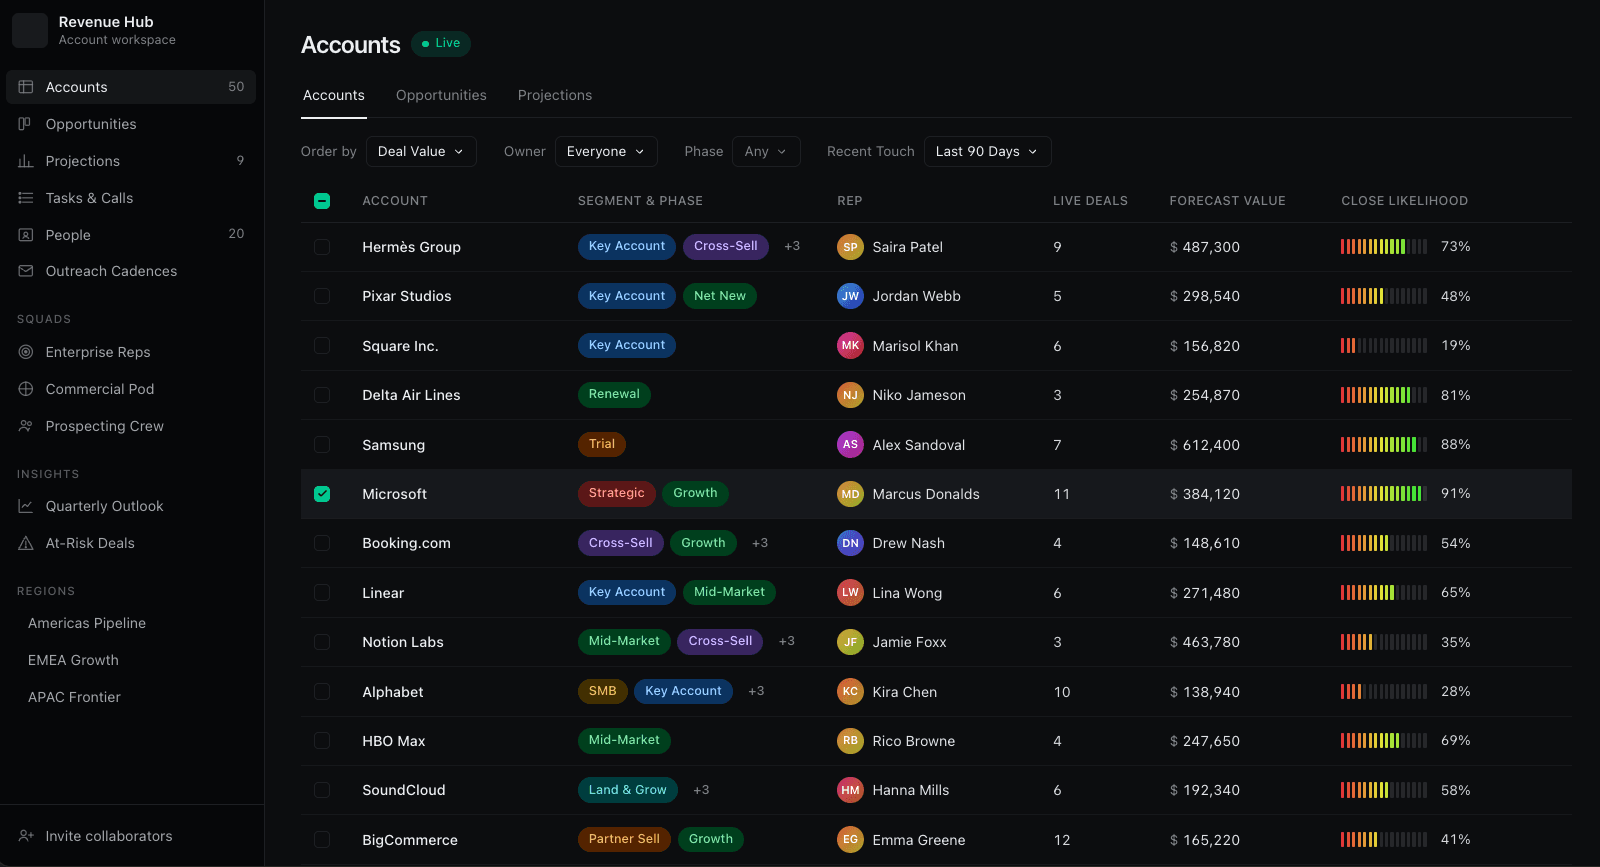Open the Deal Value order-by dropdown

click(x=421, y=151)
